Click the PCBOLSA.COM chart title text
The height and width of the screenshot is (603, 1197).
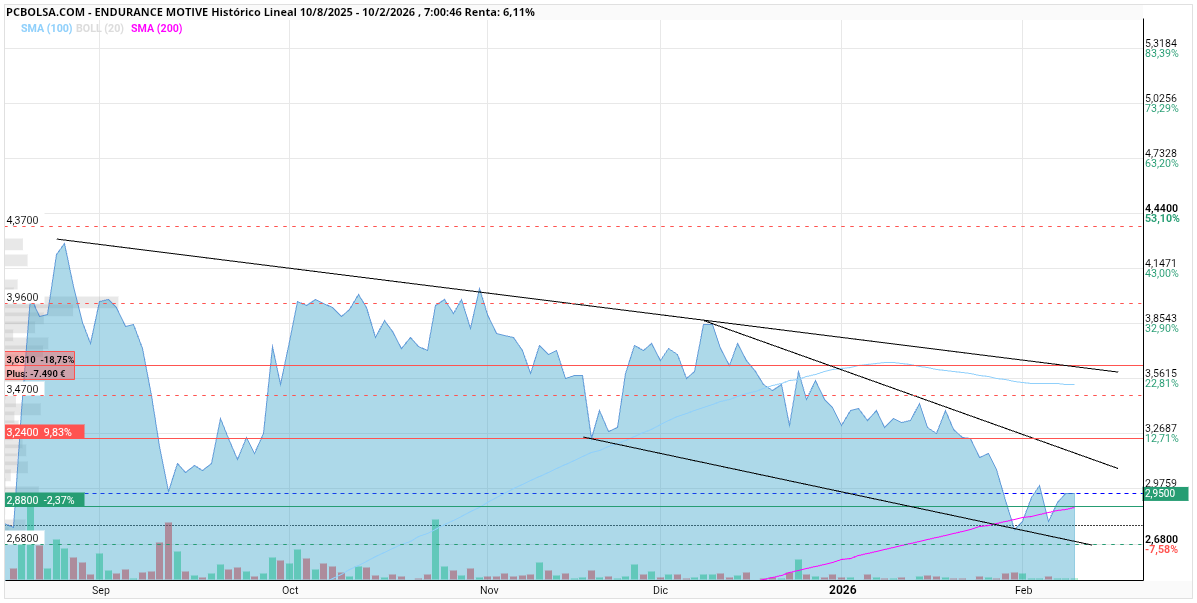[x=270, y=12]
